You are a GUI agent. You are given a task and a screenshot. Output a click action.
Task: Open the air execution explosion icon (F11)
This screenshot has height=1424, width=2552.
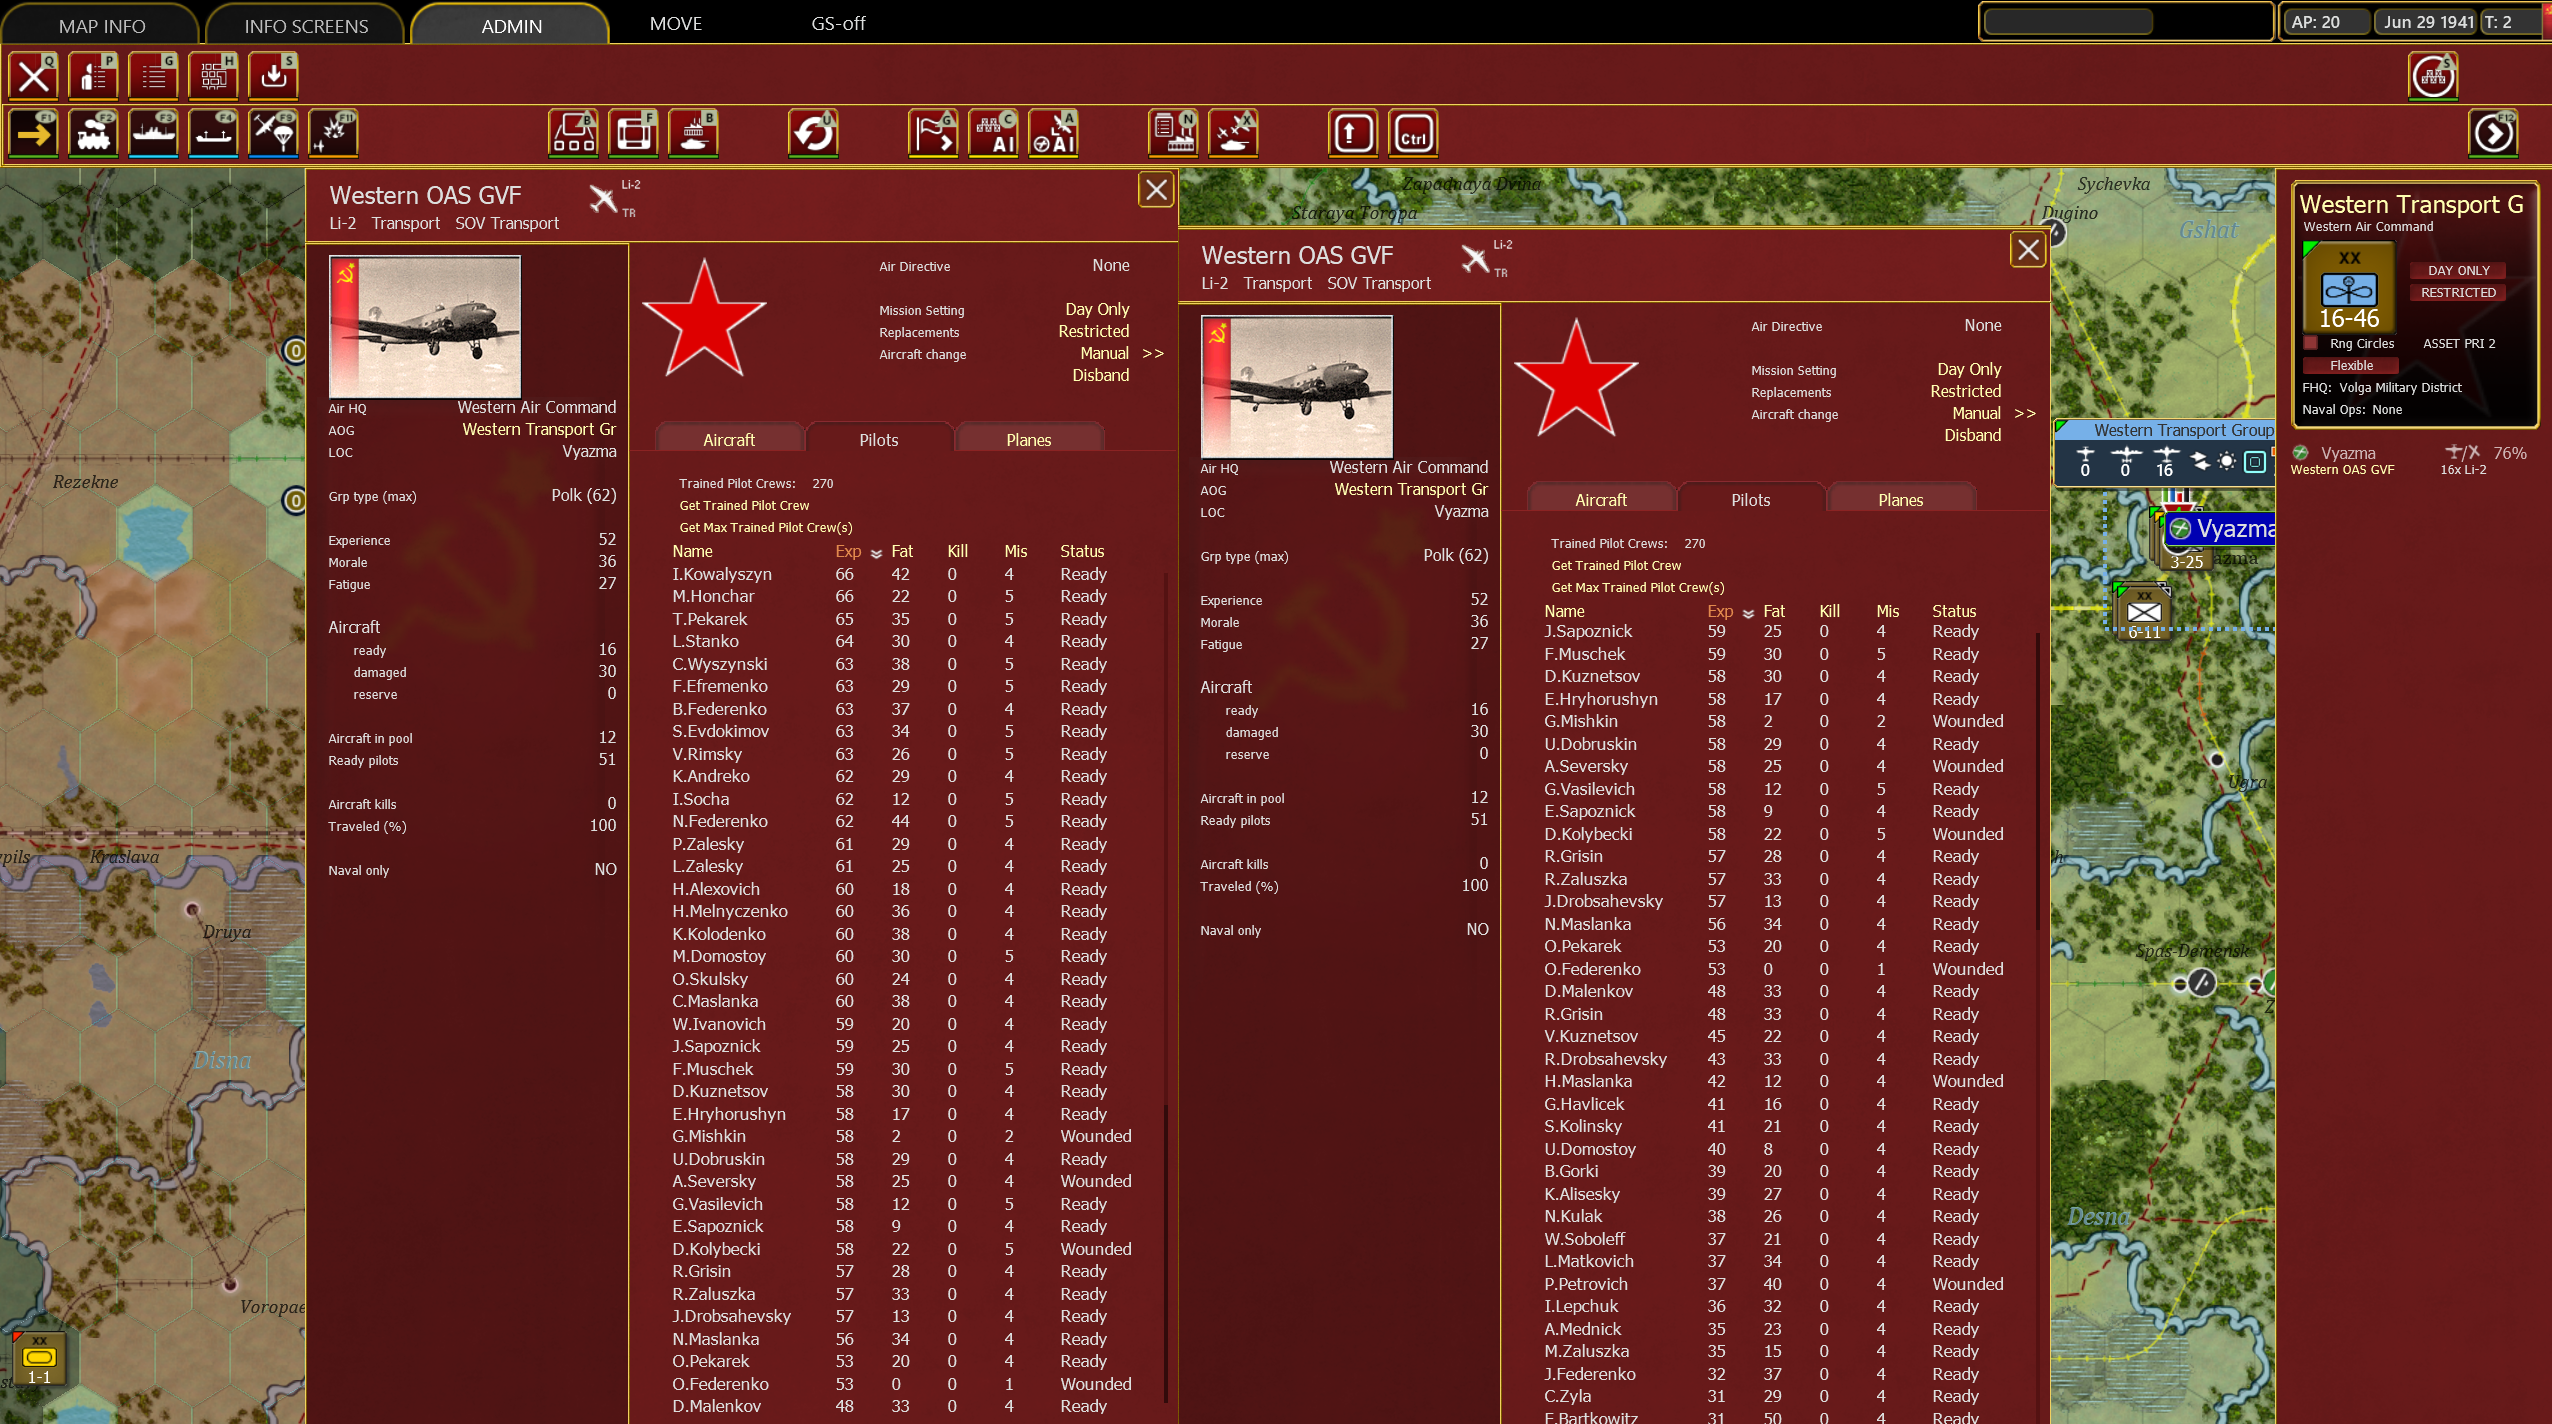pos(333,133)
